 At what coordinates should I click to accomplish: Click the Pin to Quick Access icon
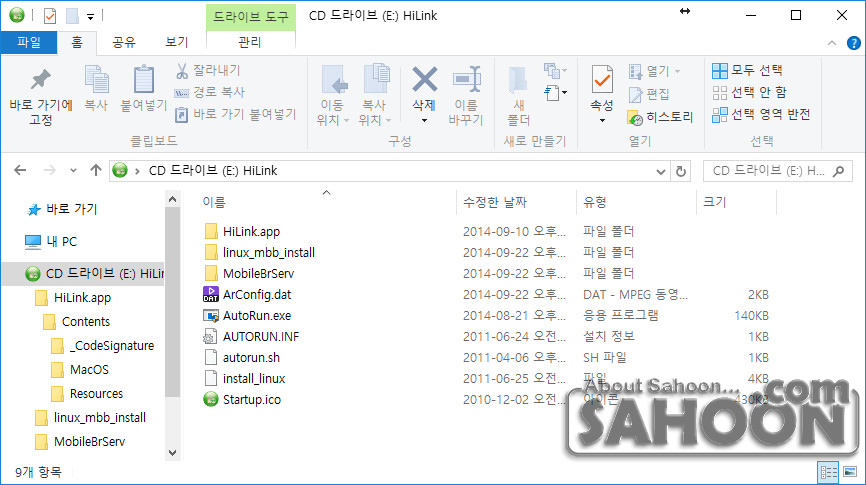coord(41,81)
